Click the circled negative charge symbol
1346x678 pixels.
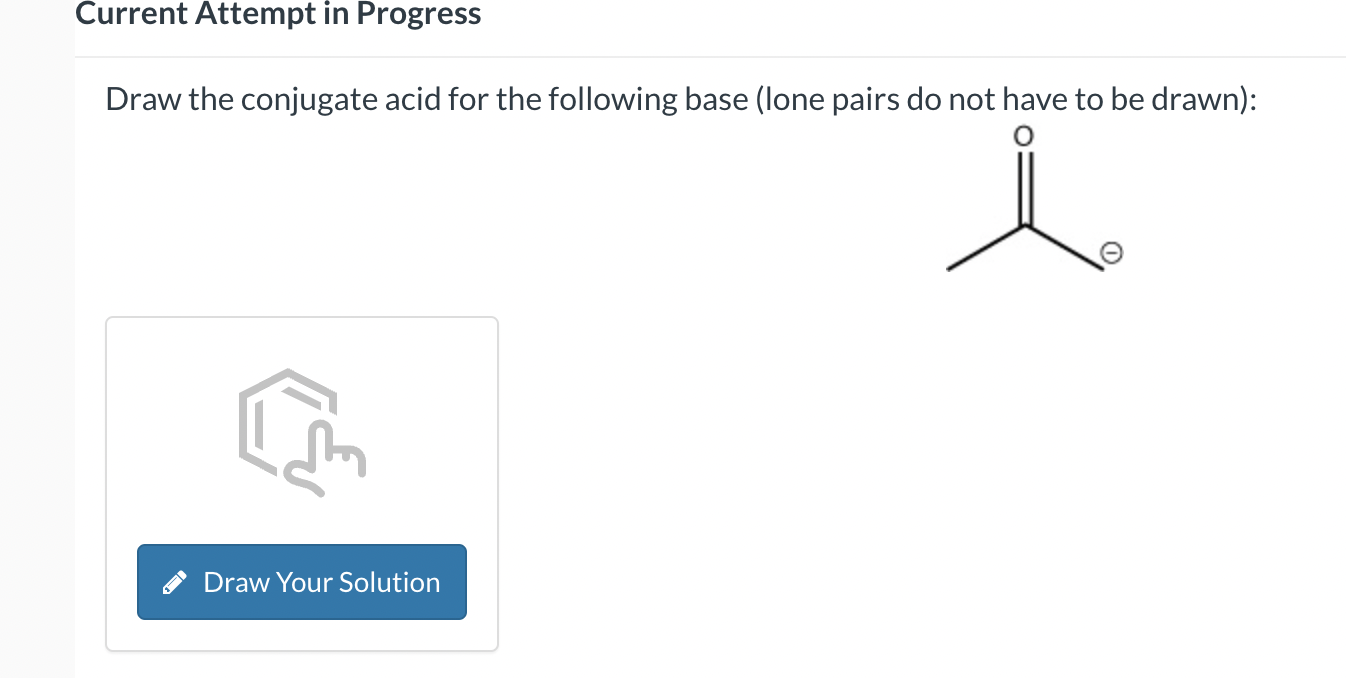point(1113,253)
